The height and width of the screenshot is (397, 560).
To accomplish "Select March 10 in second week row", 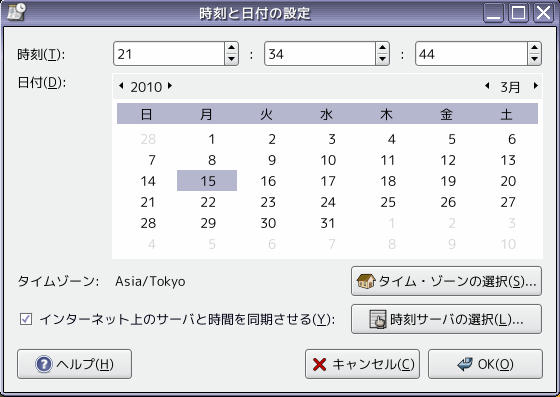I will tap(328, 160).
